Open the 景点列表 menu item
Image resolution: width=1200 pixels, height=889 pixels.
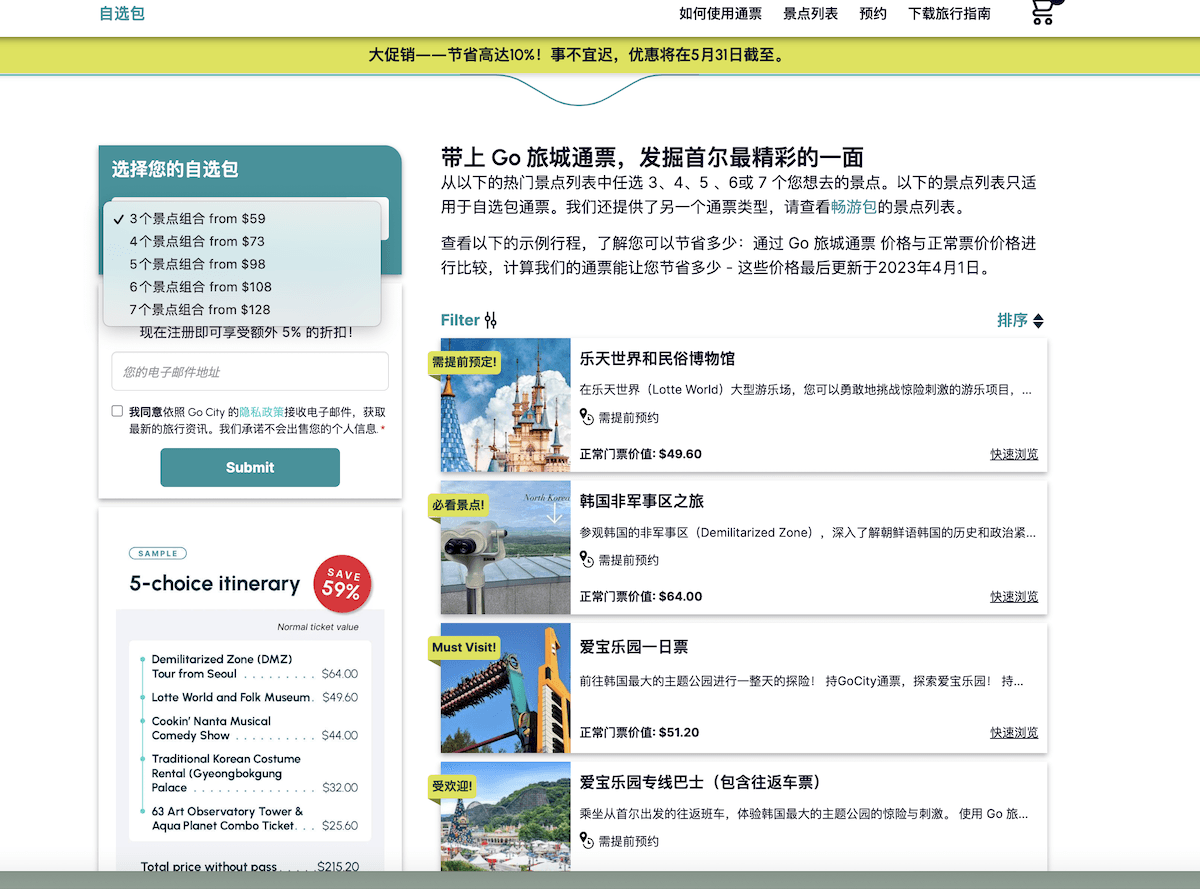pyautogui.click(x=811, y=13)
